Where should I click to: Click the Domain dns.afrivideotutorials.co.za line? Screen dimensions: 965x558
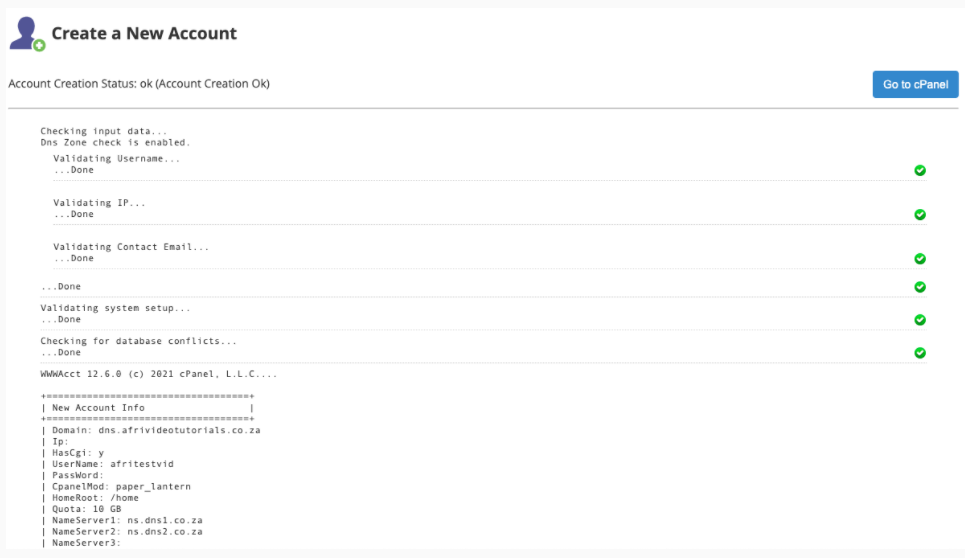coord(154,431)
